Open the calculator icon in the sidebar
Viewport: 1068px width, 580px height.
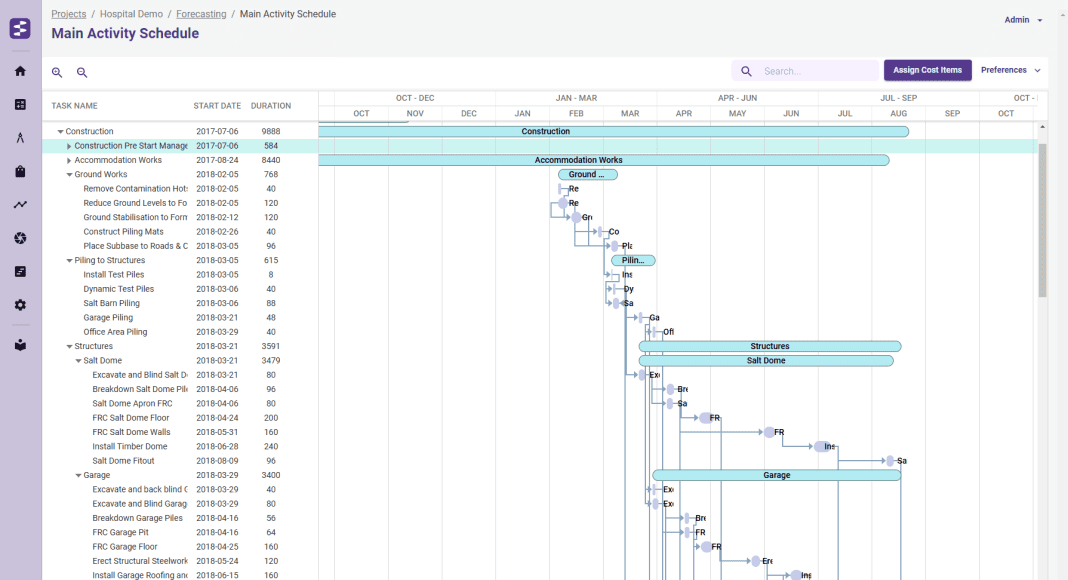tap(20, 104)
